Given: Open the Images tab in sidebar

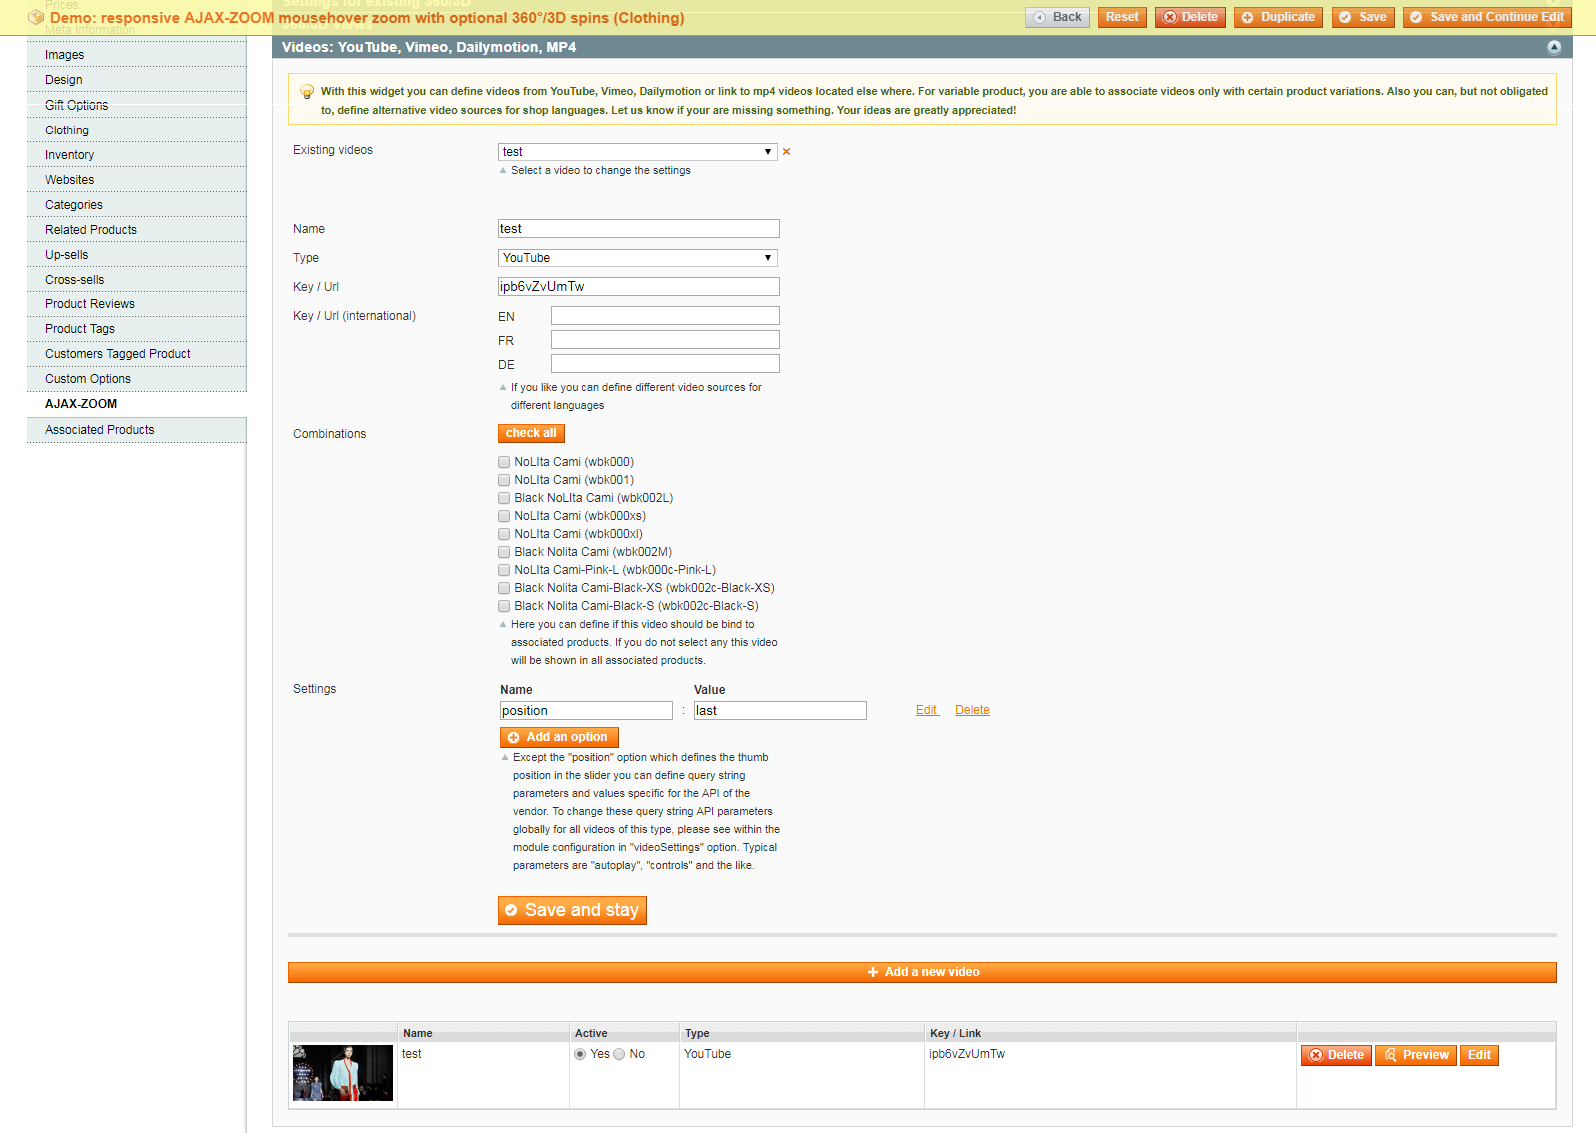Looking at the screenshot, I should tap(136, 55).
